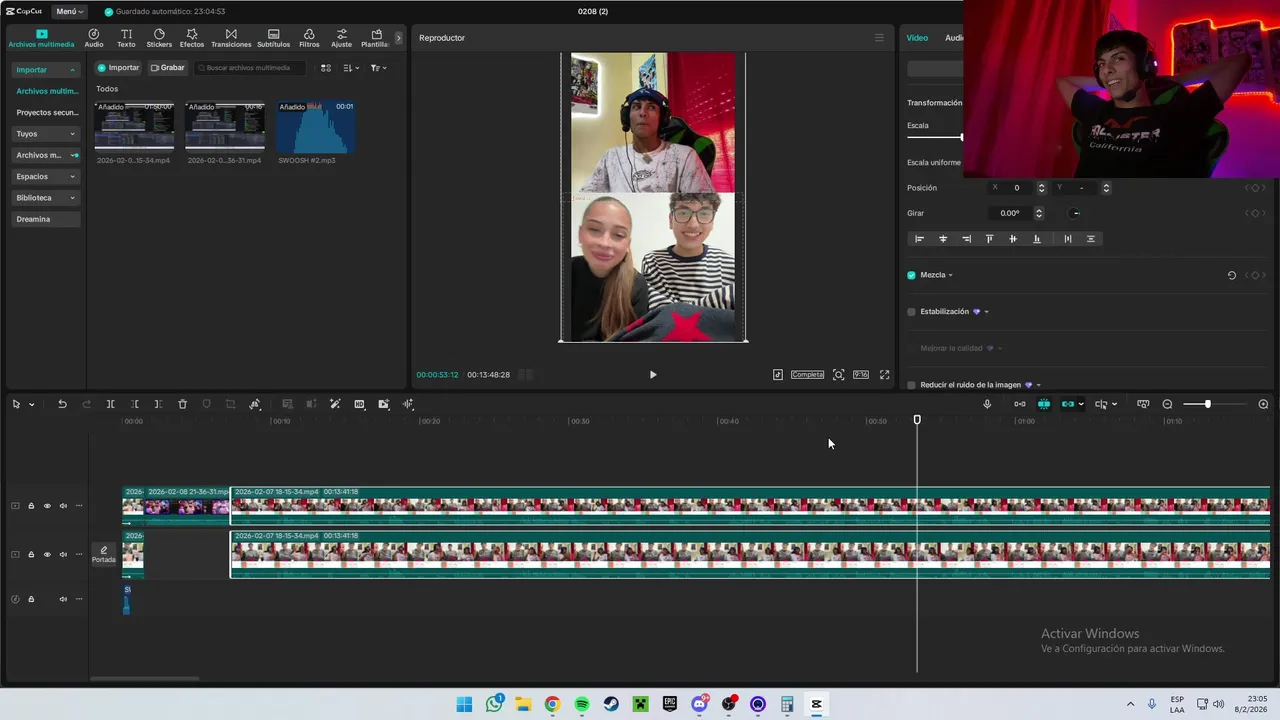Enter fullscreen preview mode
1280x720 pixels.
(x=884, y=375)
